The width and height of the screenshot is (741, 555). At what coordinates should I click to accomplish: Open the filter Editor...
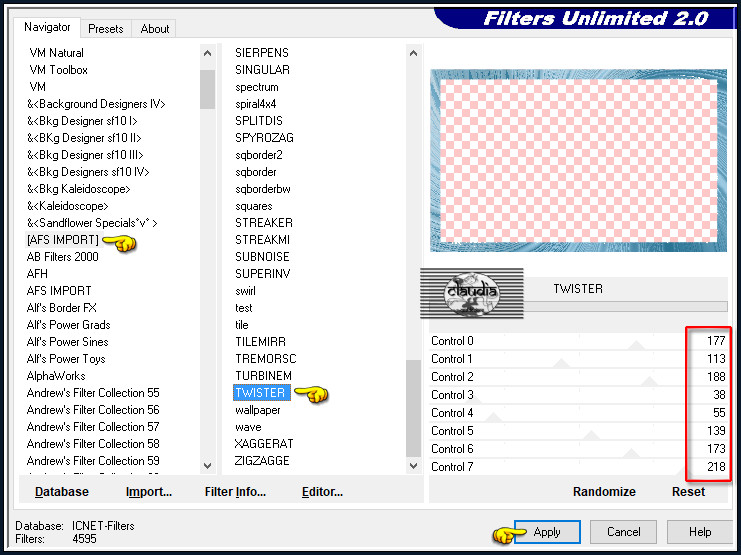(322, 492)
